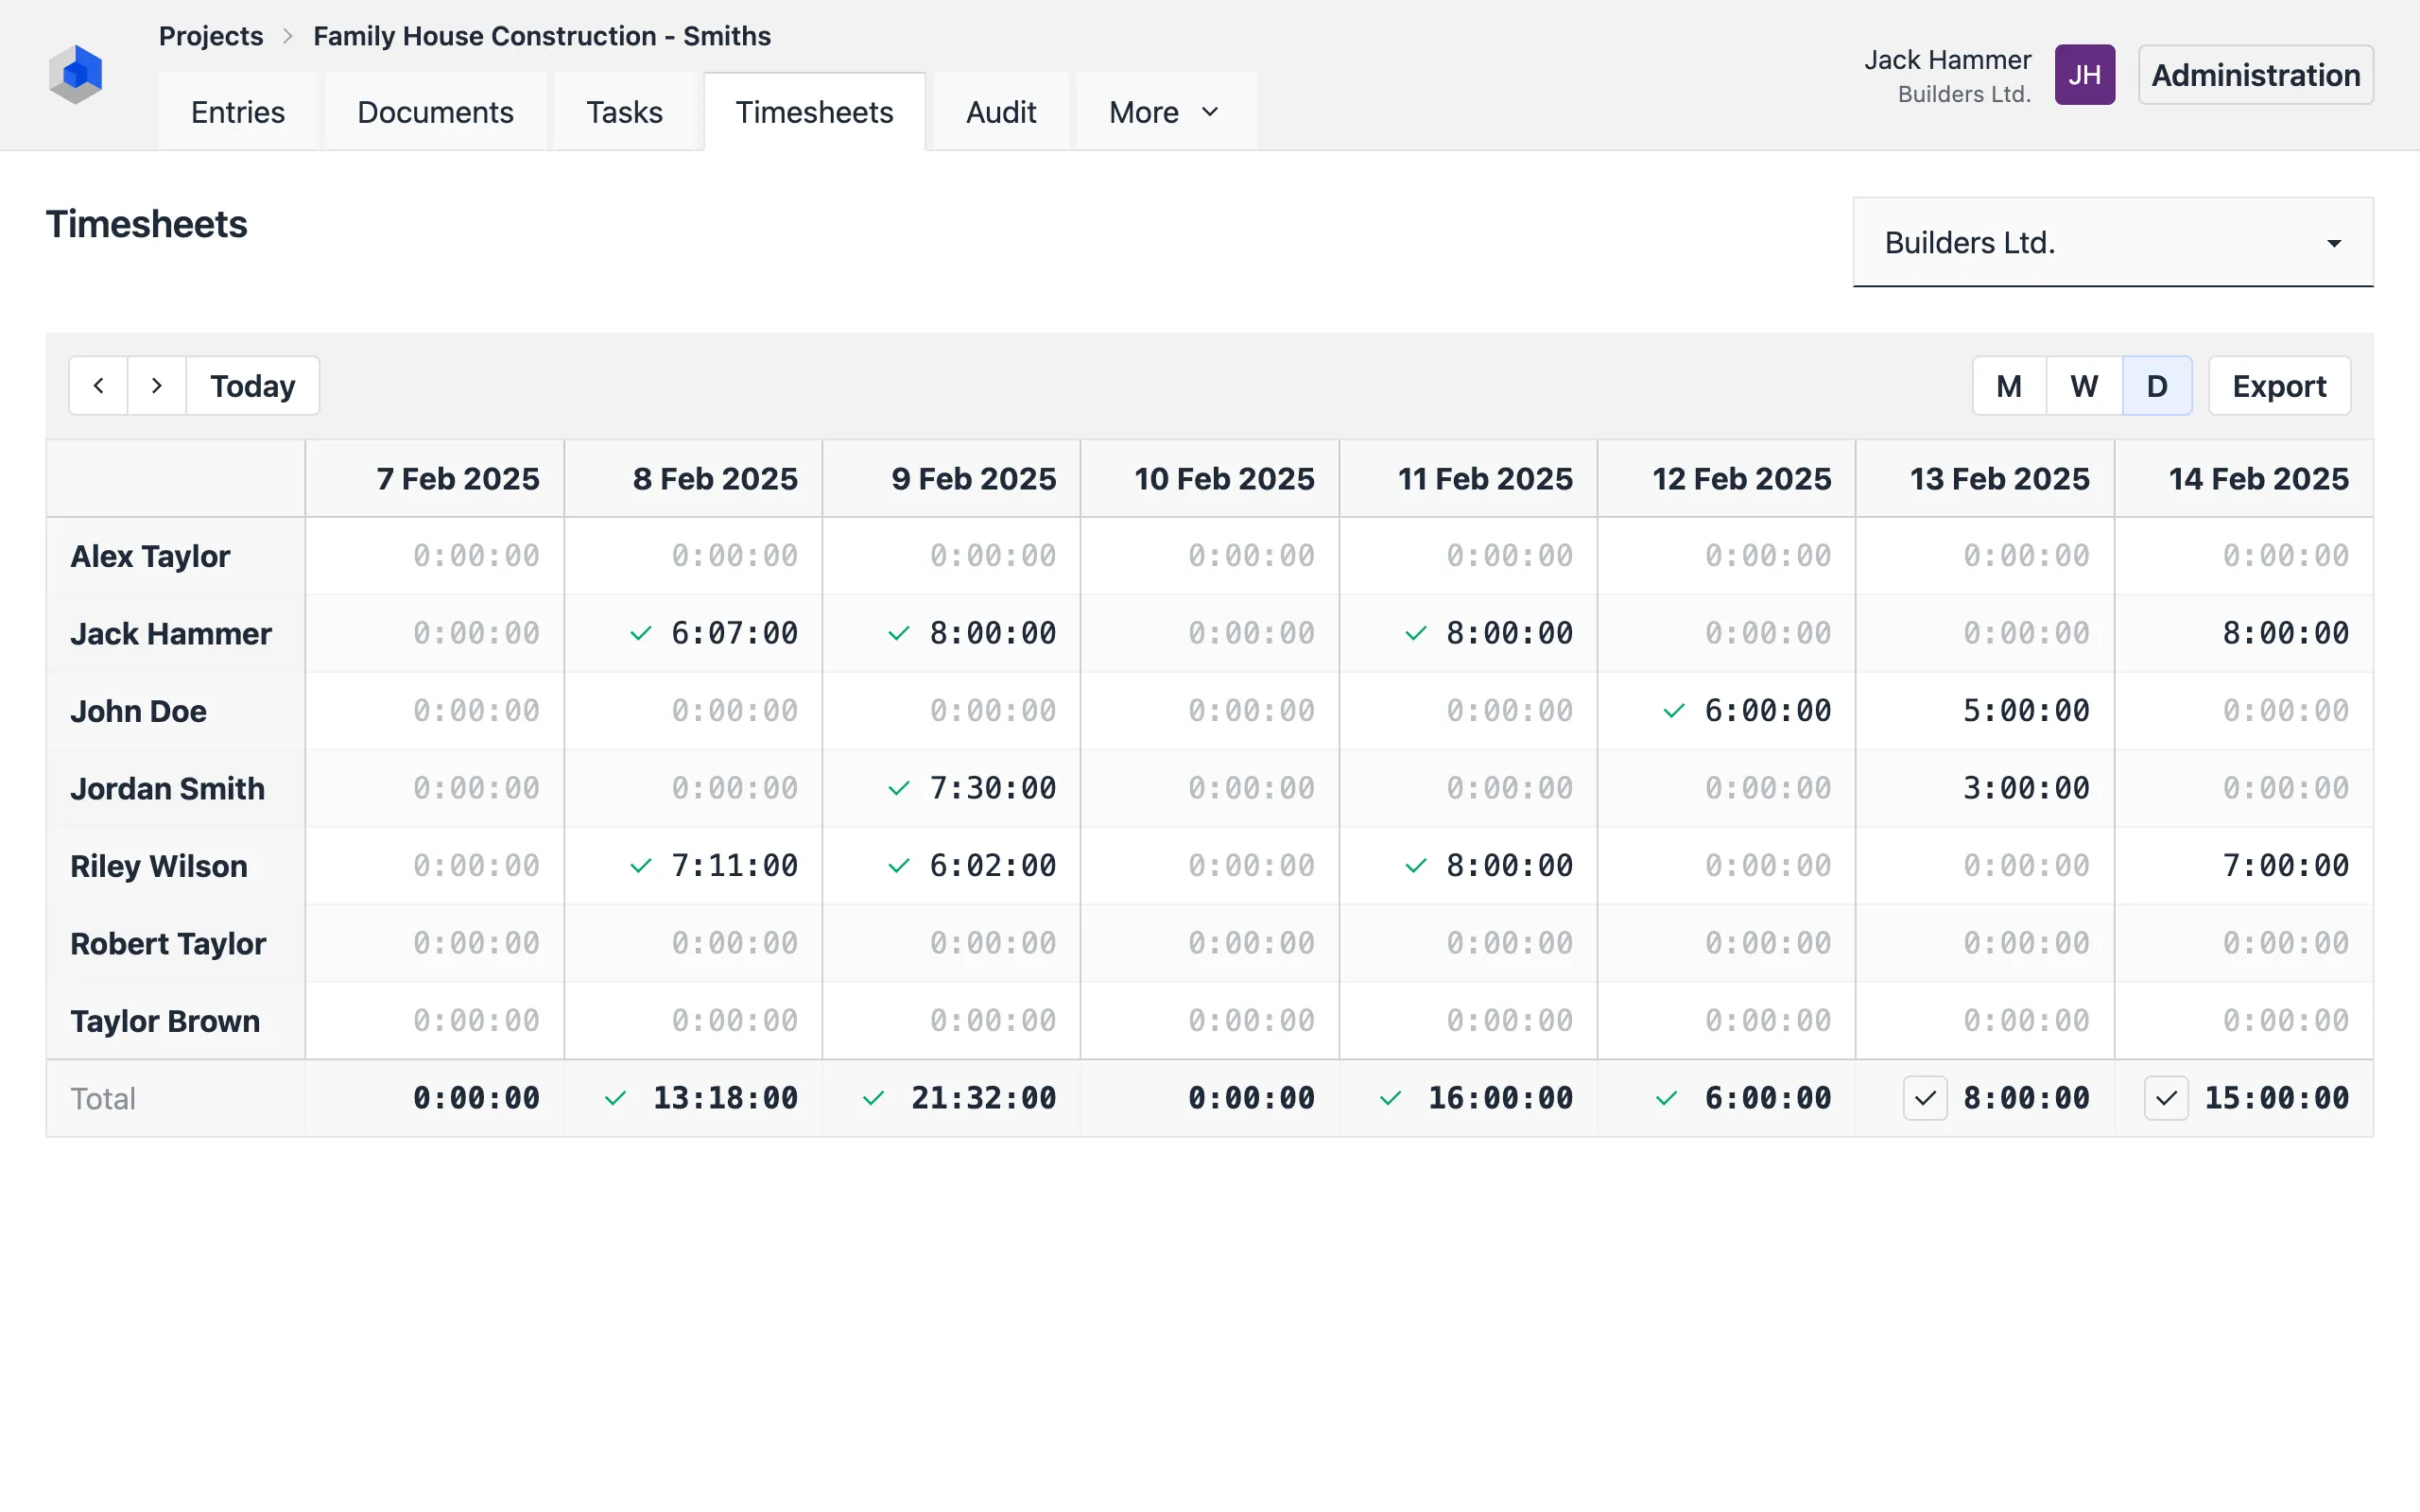Click Jack Hammer user name in header

click(1947, 60)
